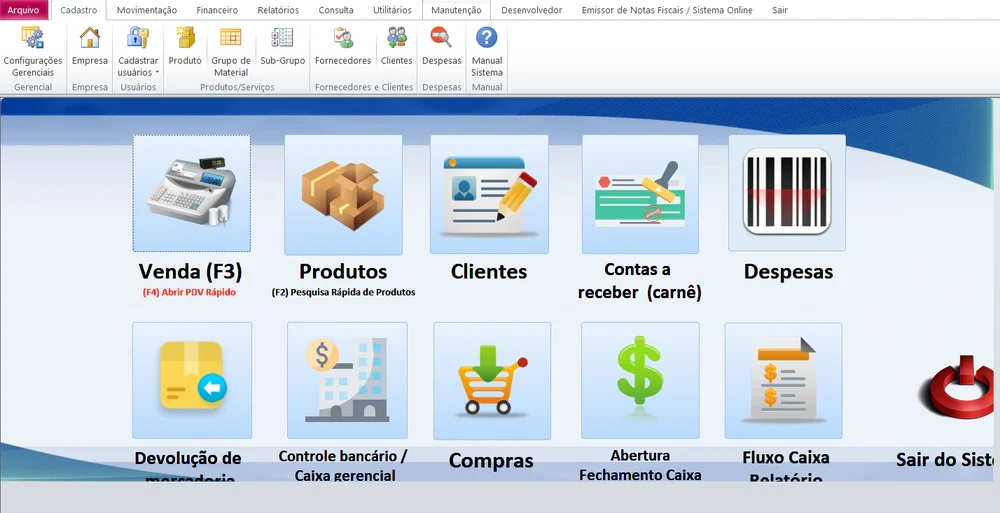This screenshot has width=1000, height=513.
Task: Click (F2) Pesquisa Rápida de Produtos text
Action: click(343, 292)
